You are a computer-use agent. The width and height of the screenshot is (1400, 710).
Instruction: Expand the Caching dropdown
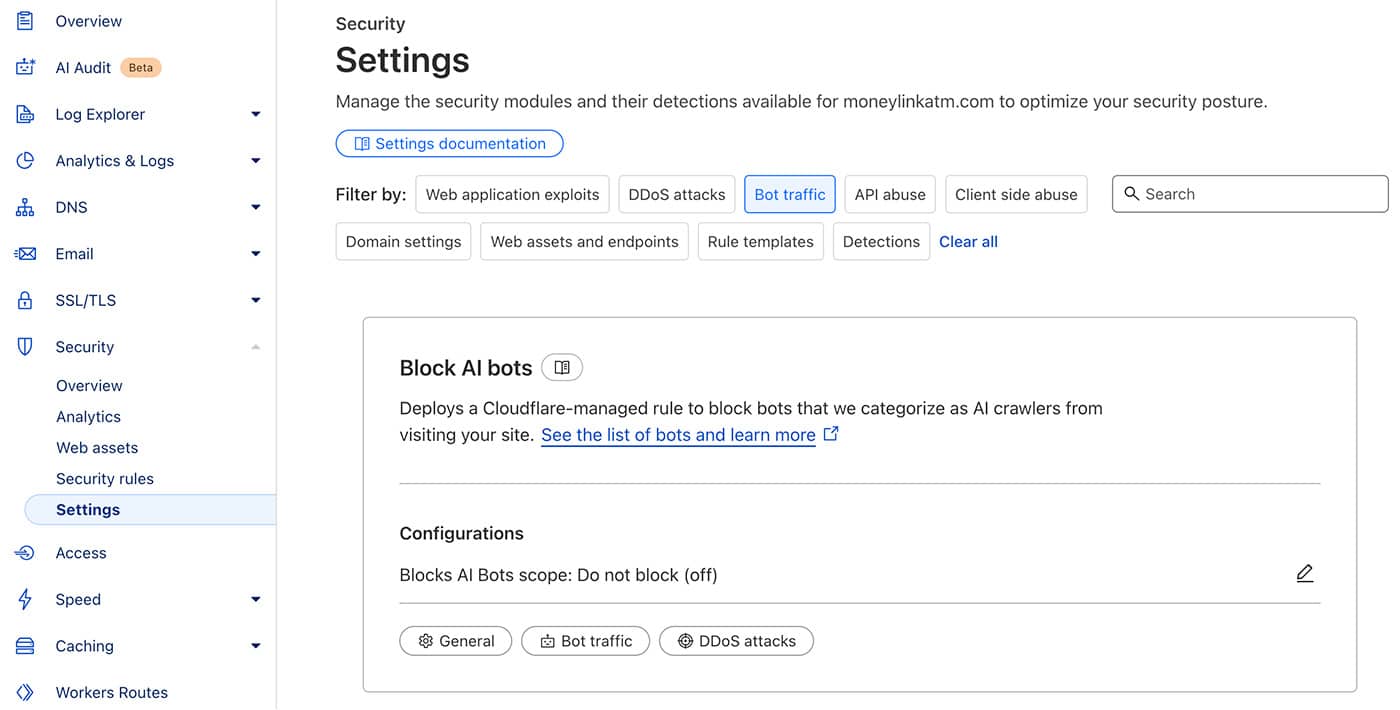point(257,646)
